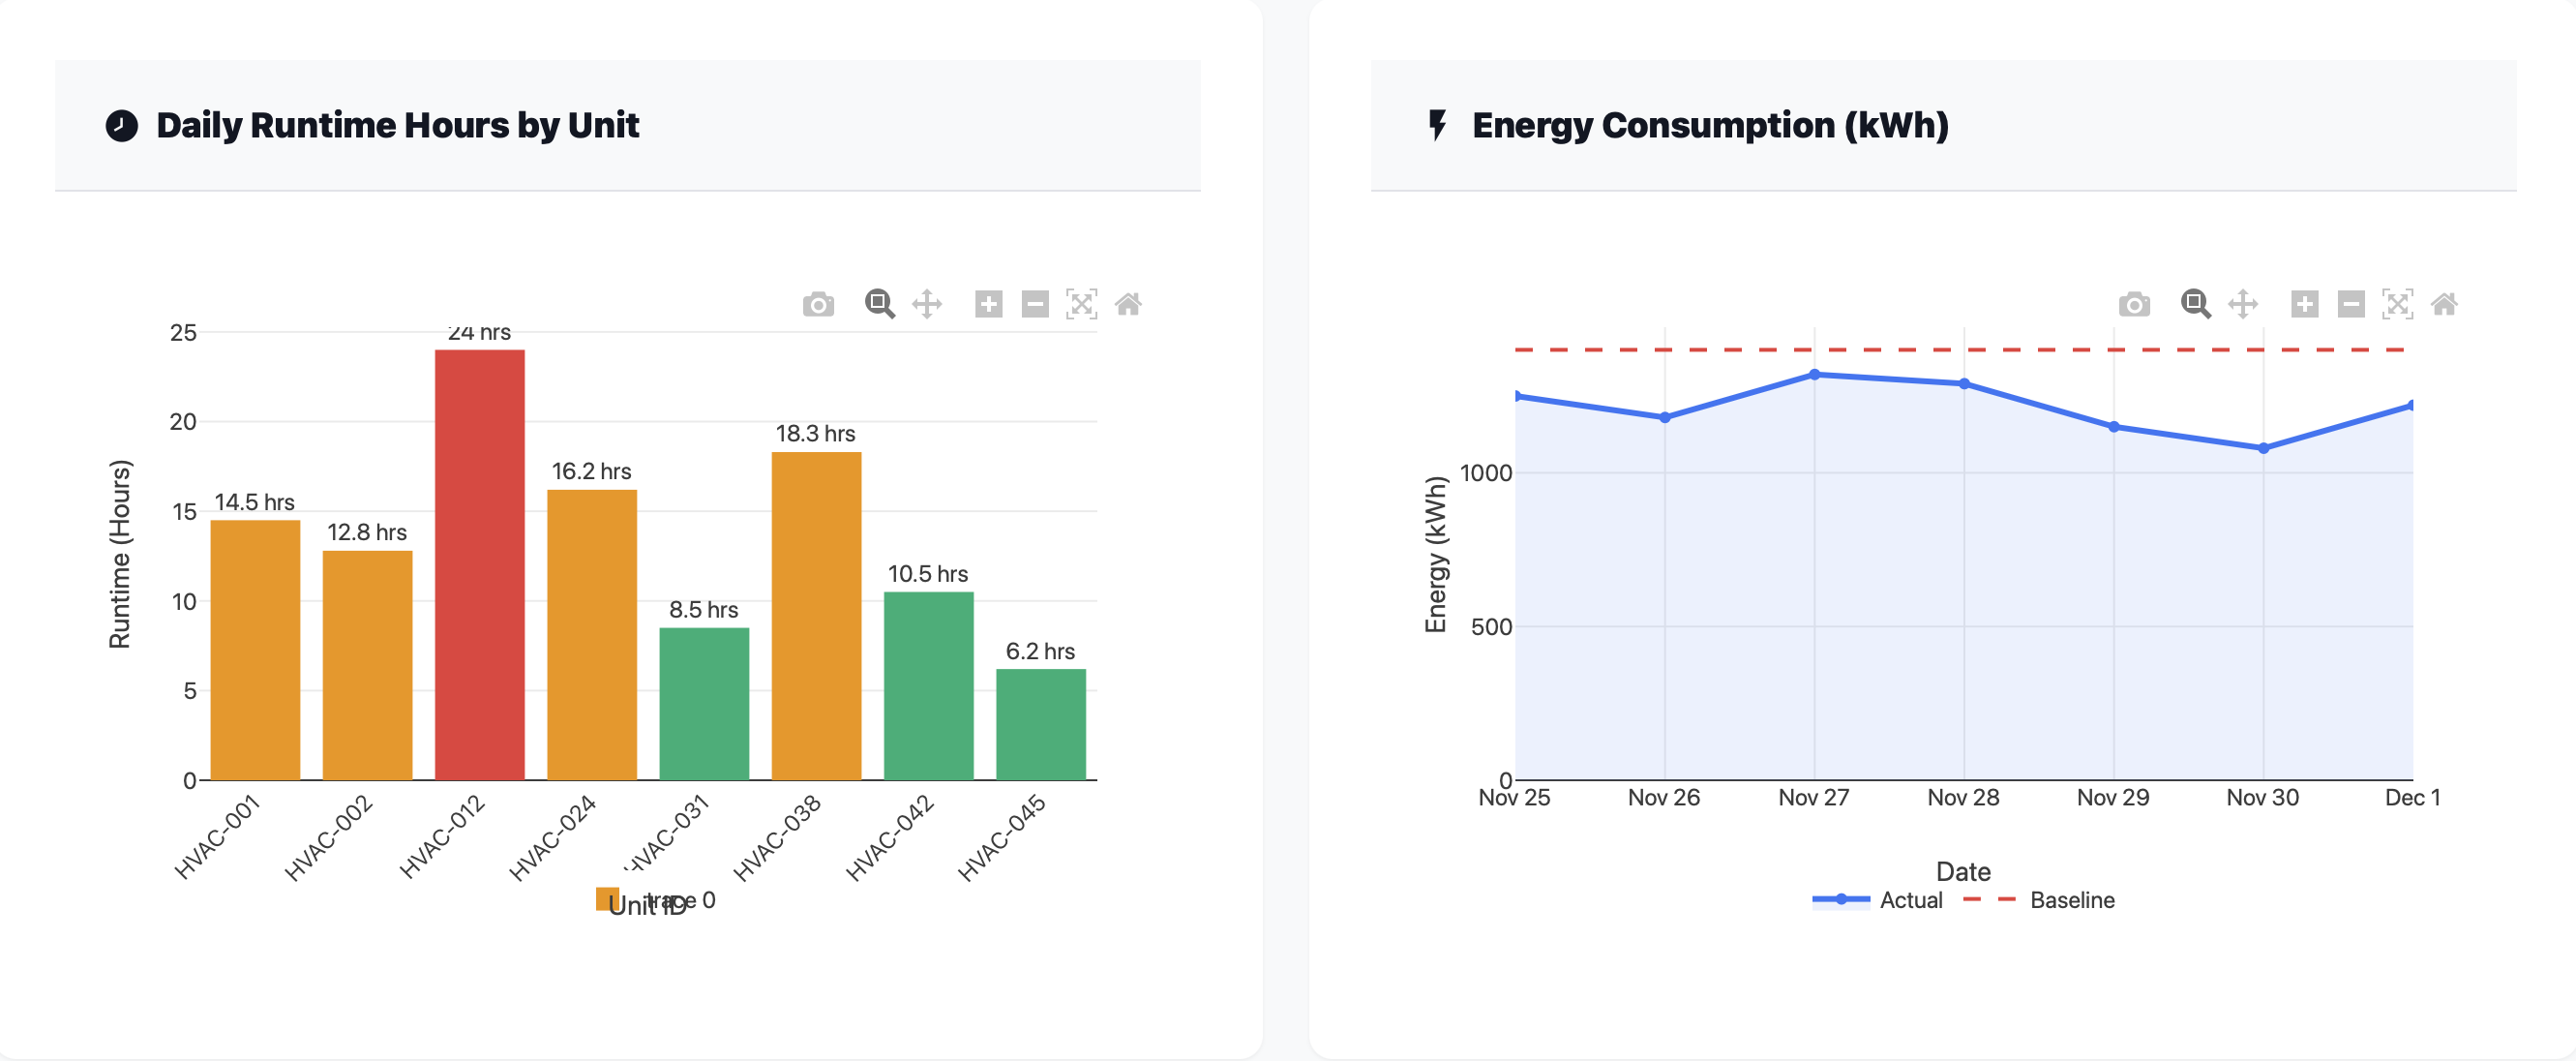Select pan tool on energy chart
2576x1061 pixels.
point(2243,304)
